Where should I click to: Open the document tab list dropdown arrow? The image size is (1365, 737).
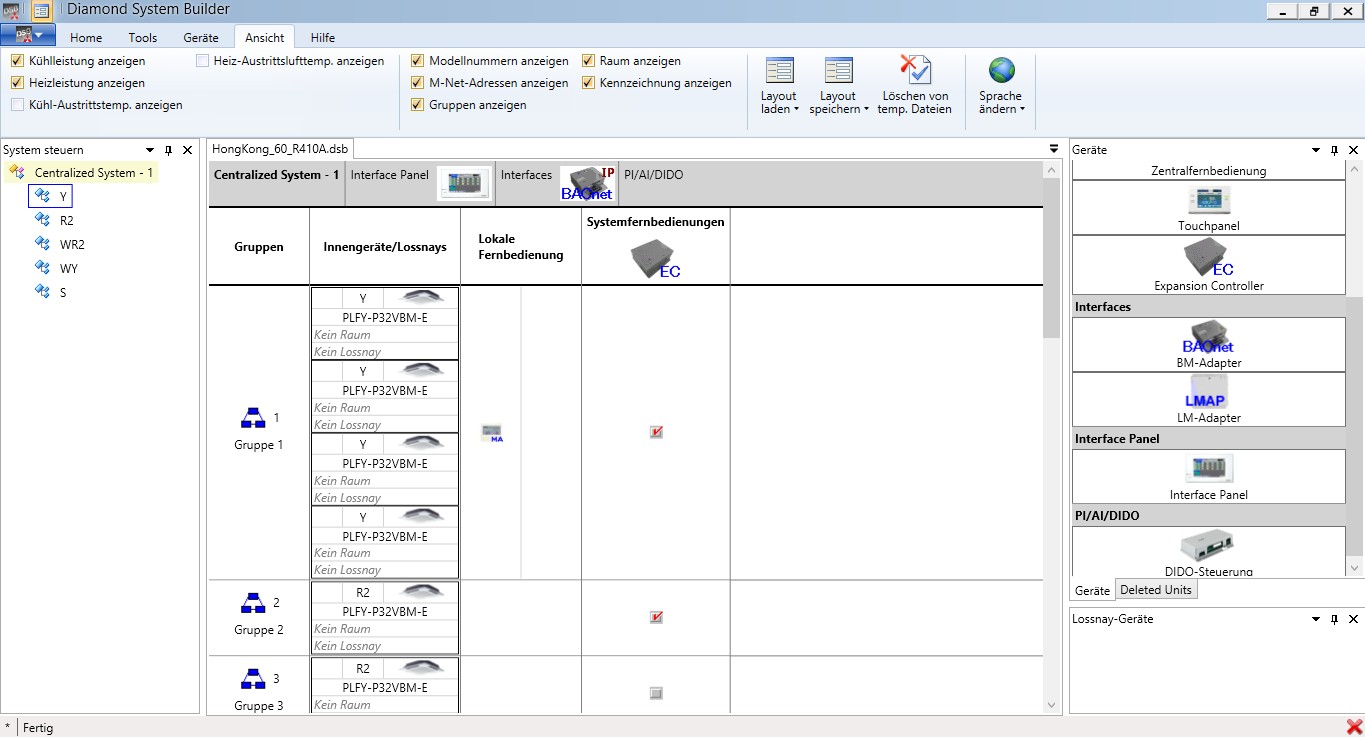[x=1053, y=149]
